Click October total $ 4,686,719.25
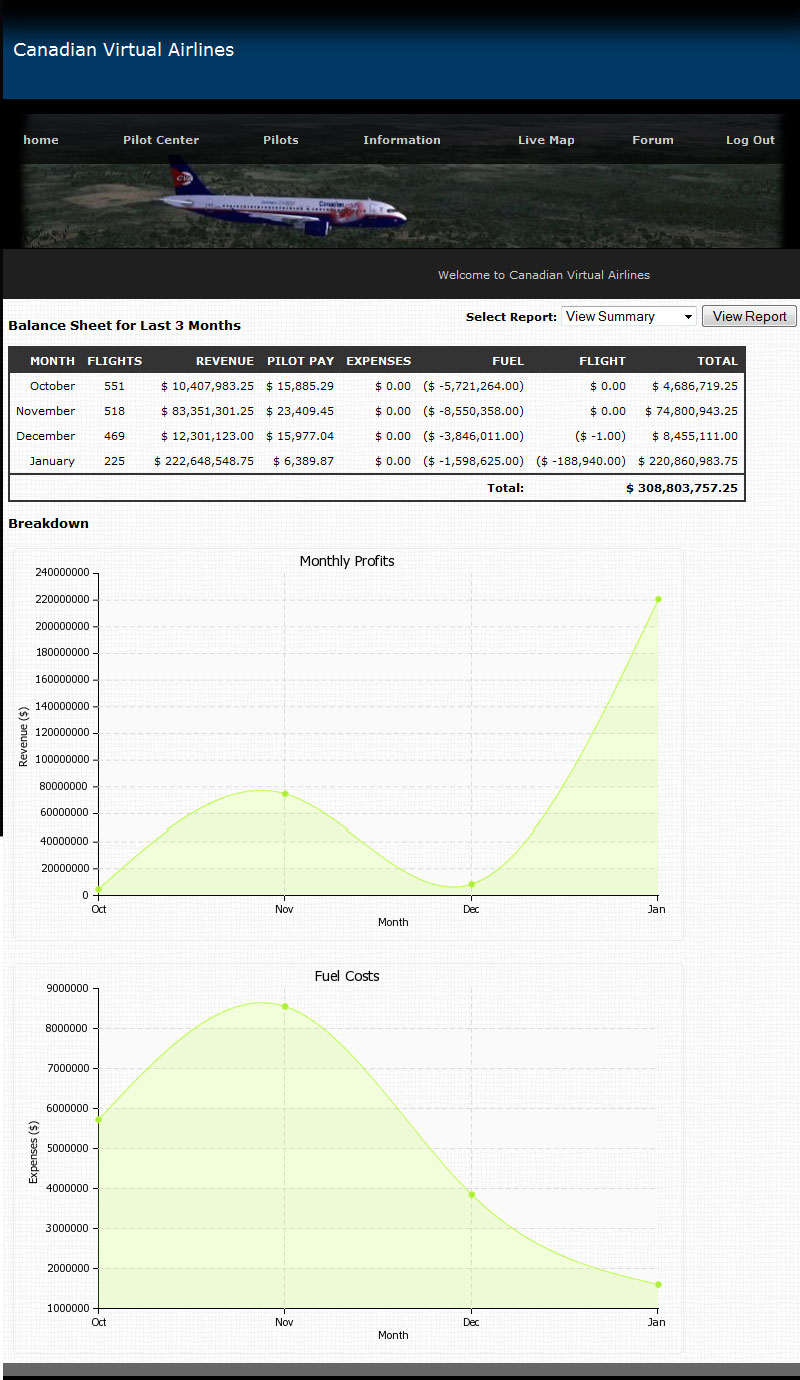Viewport: 800px width, 1380px height. click(x=694, y=386)
